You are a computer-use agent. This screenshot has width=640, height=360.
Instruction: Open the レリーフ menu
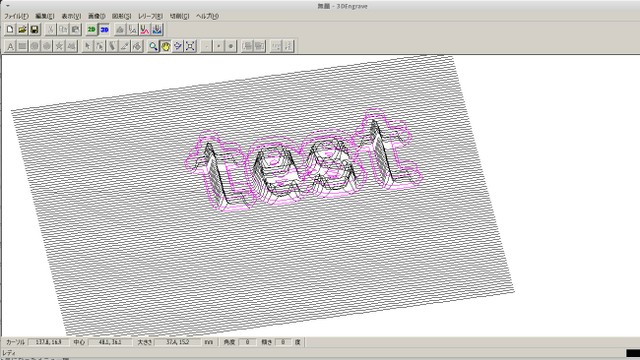(x=150, y=16)
